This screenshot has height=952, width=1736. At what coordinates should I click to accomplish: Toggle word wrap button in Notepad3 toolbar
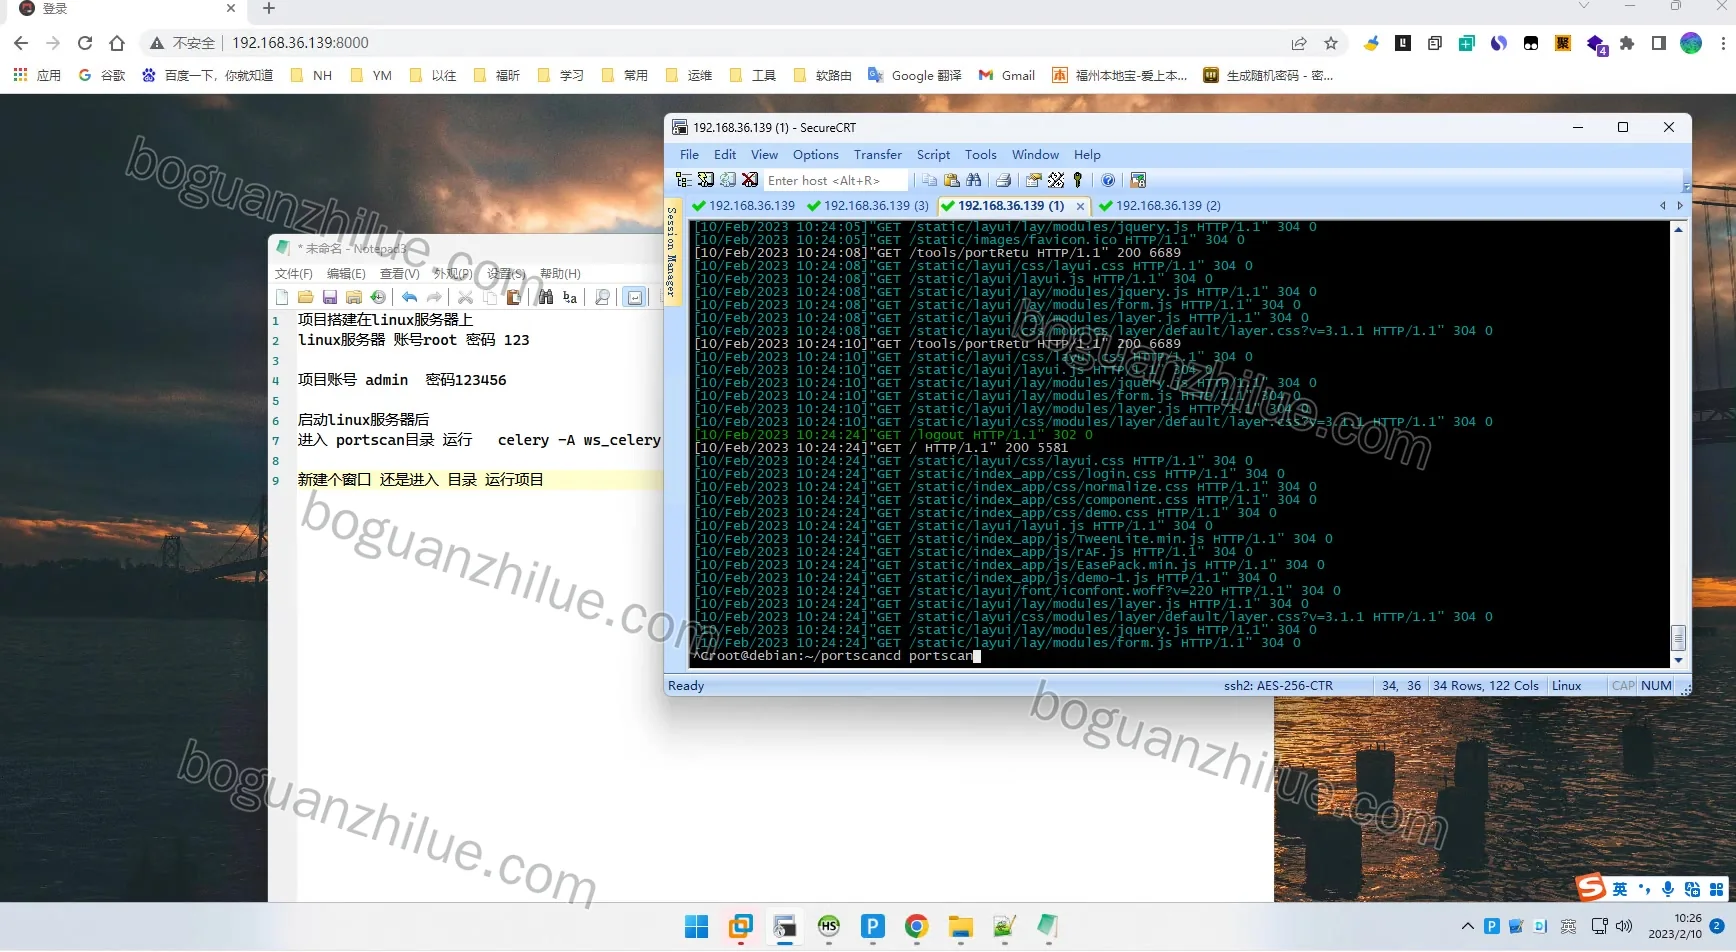tap(634, 297)
